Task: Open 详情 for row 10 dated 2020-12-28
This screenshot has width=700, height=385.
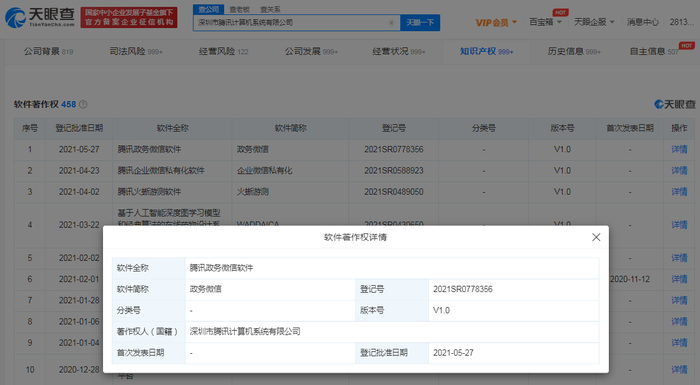Action: 679,369
